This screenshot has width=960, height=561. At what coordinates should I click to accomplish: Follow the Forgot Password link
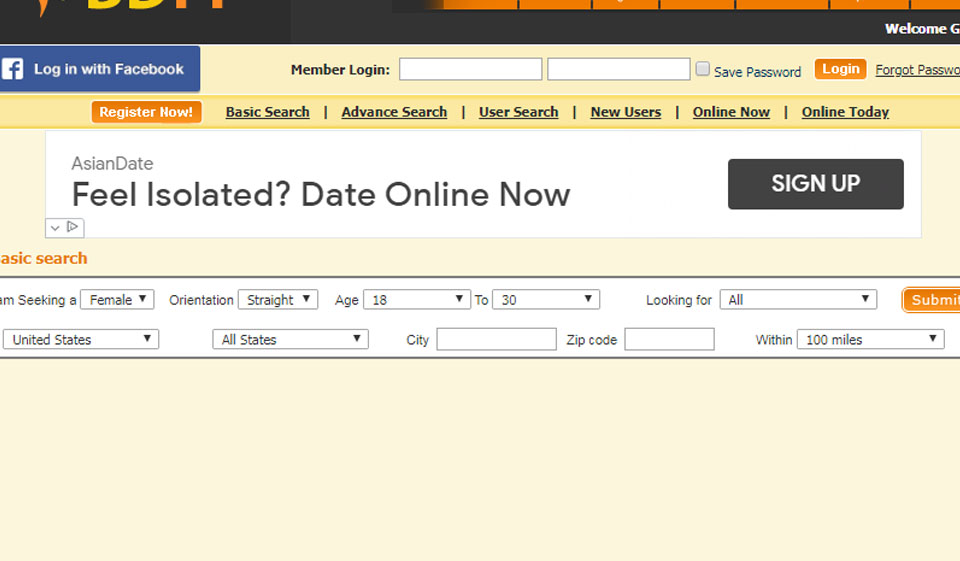(x=917, y=69)
